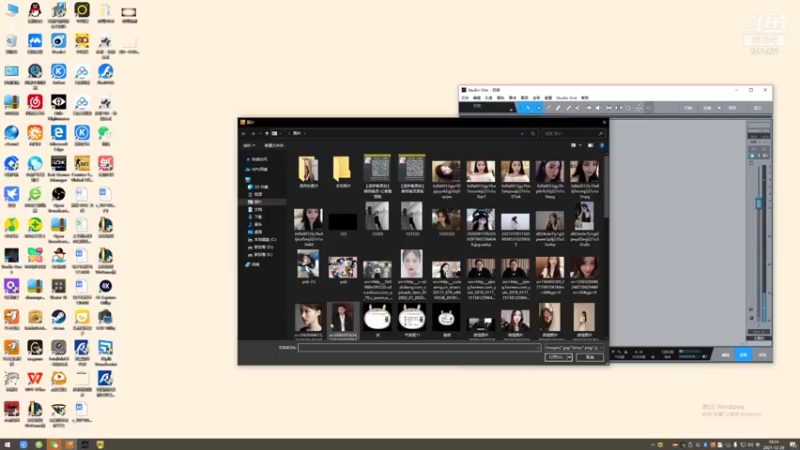This screenshot has width=800, height=450.
Task: Click the arrow beside the Open button
Action: 569,357
